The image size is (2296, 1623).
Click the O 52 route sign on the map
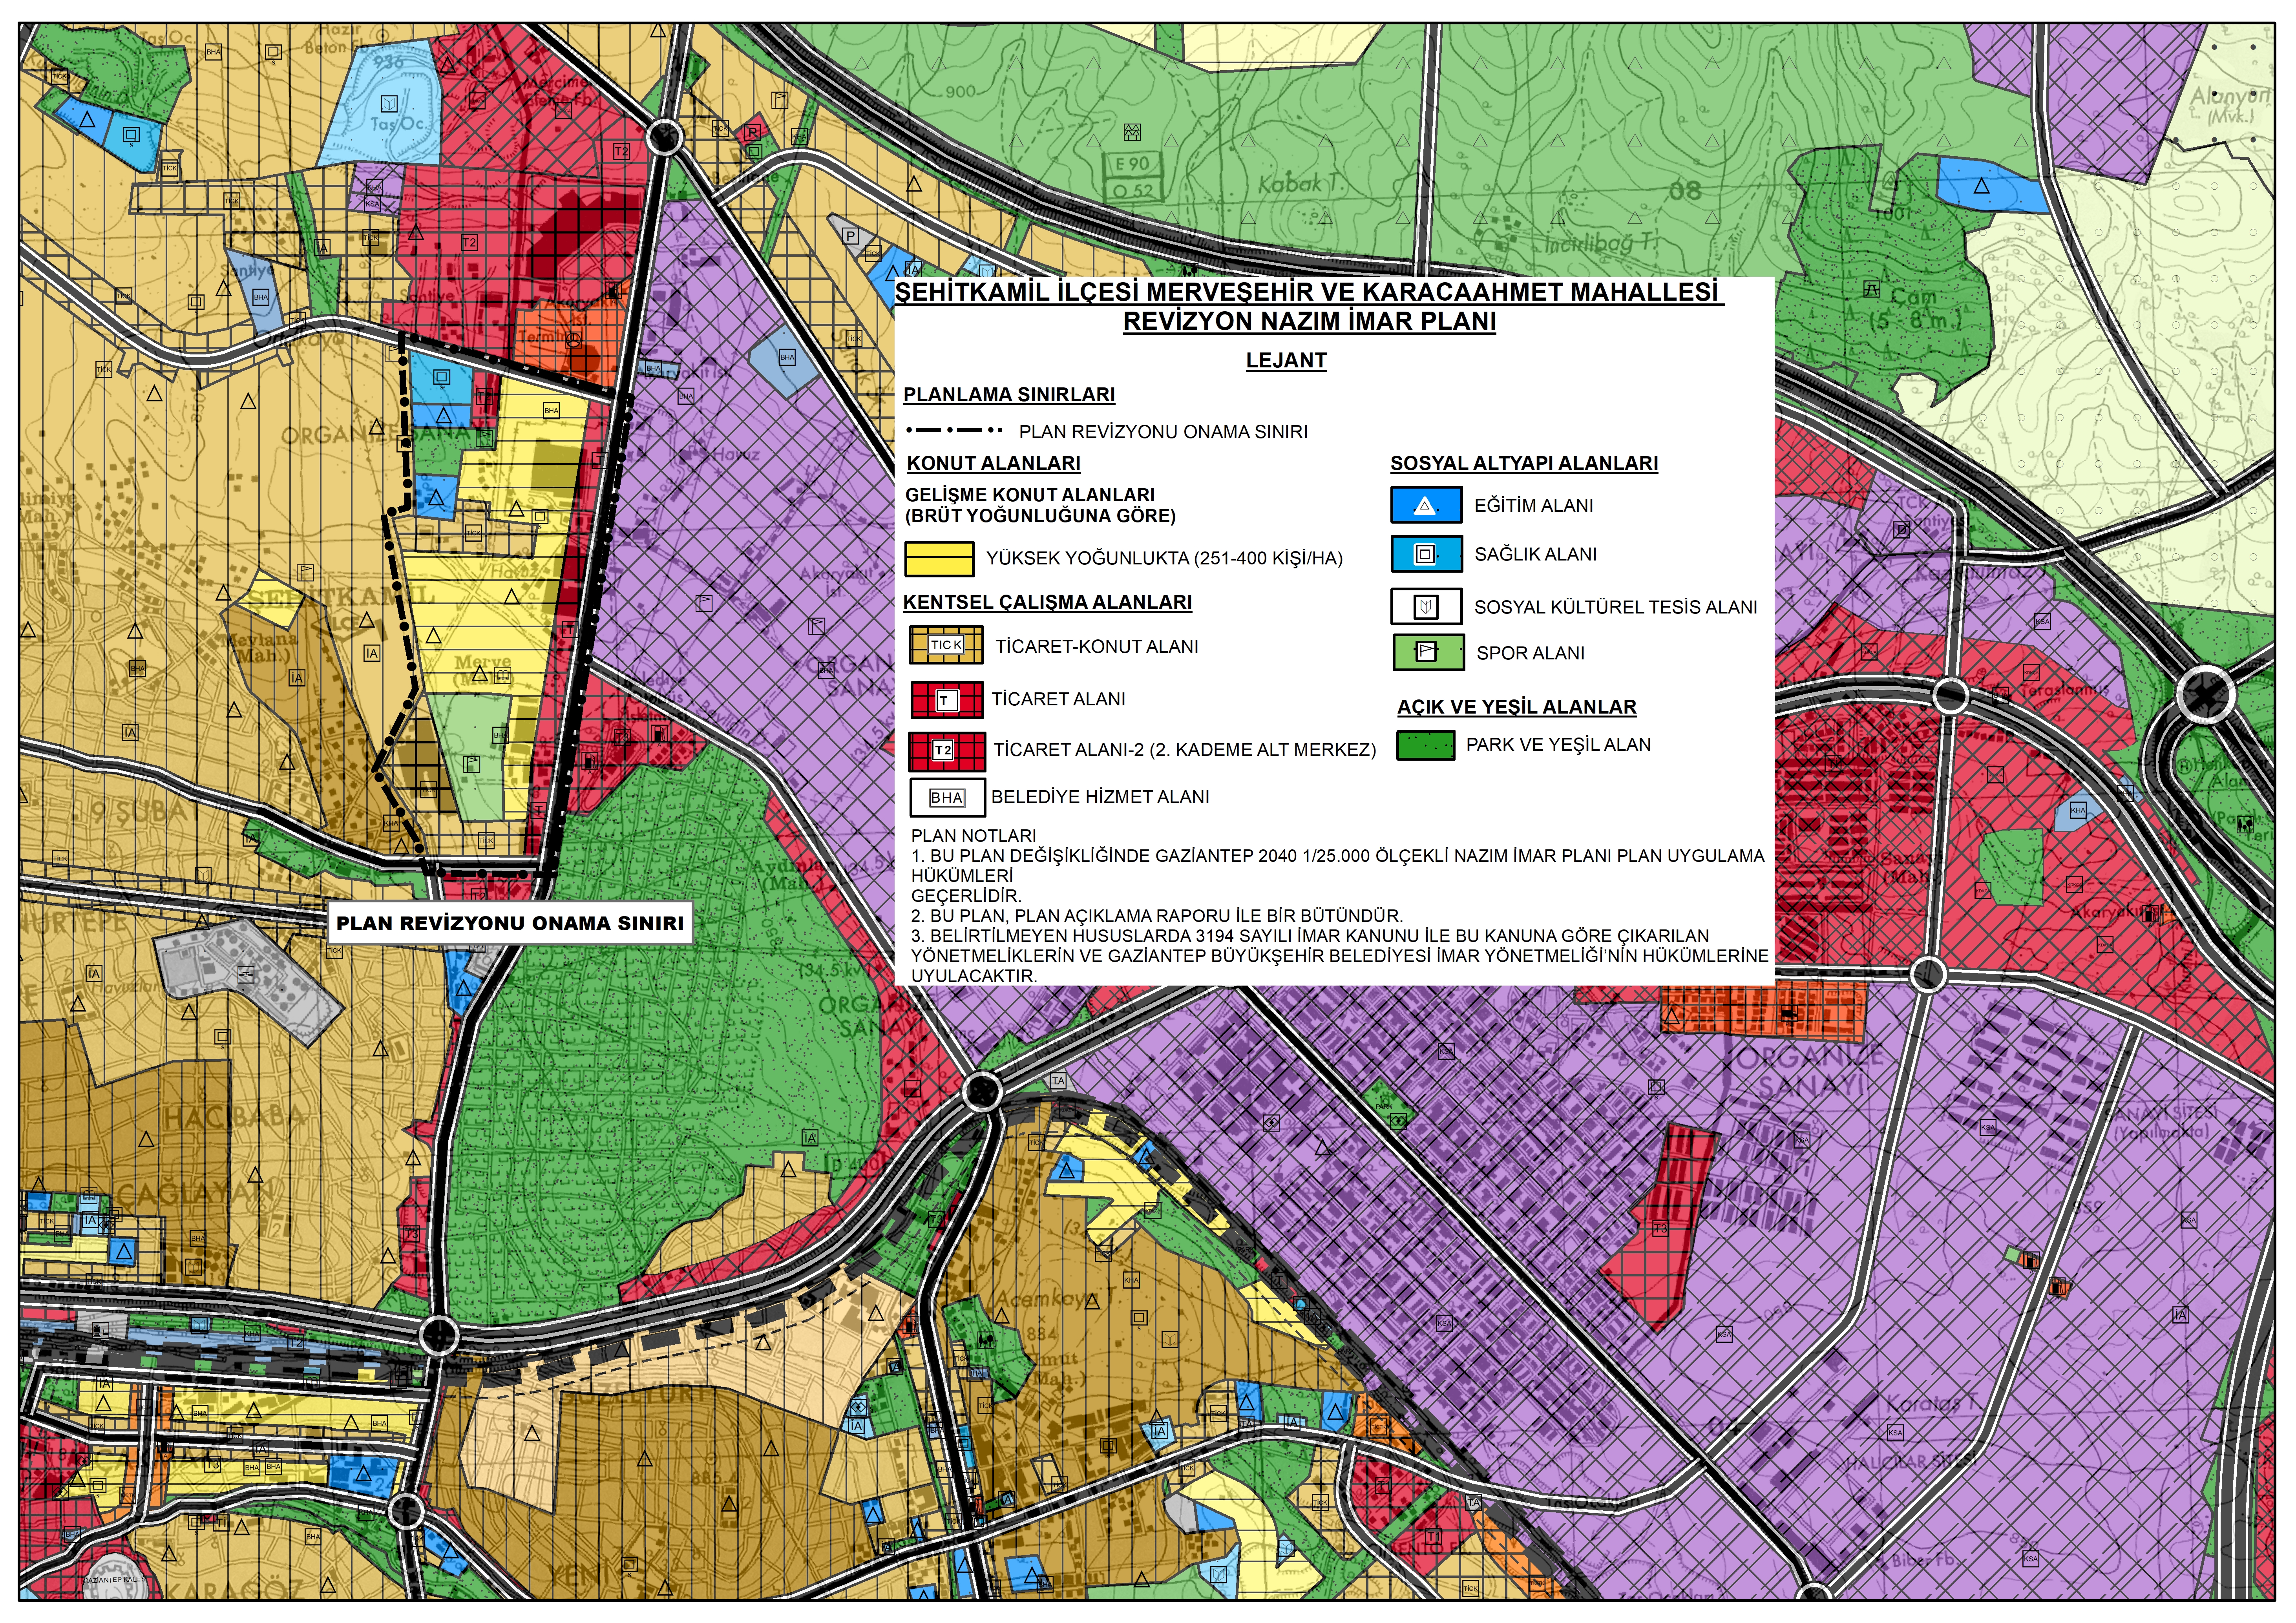point(1132,190)
